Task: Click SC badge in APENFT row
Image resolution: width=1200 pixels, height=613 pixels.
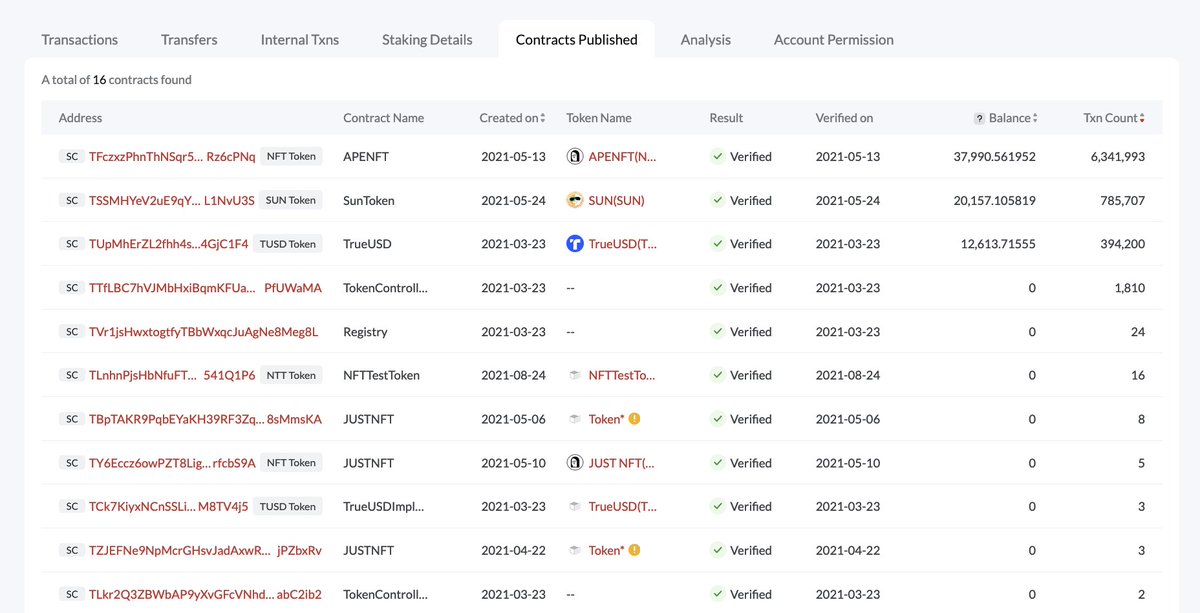Action: tap(72, 157)
